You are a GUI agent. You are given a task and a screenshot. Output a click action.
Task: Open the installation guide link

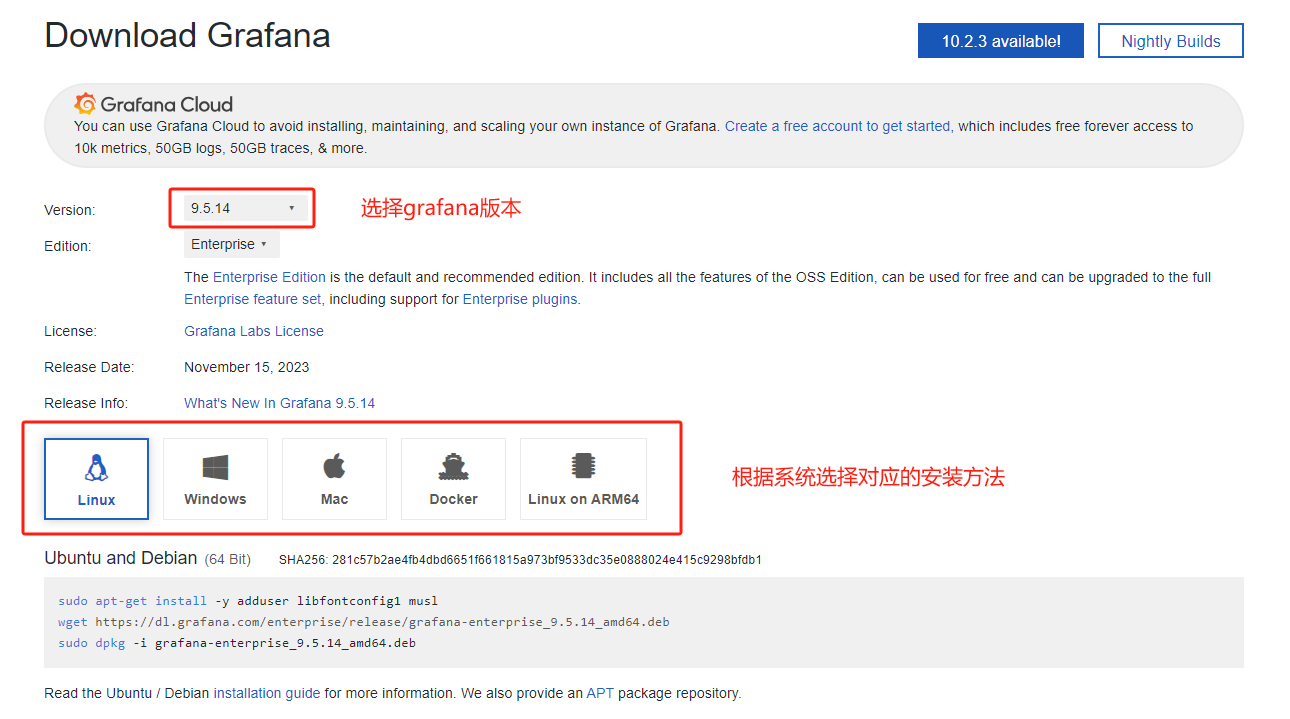pos(267,693)
